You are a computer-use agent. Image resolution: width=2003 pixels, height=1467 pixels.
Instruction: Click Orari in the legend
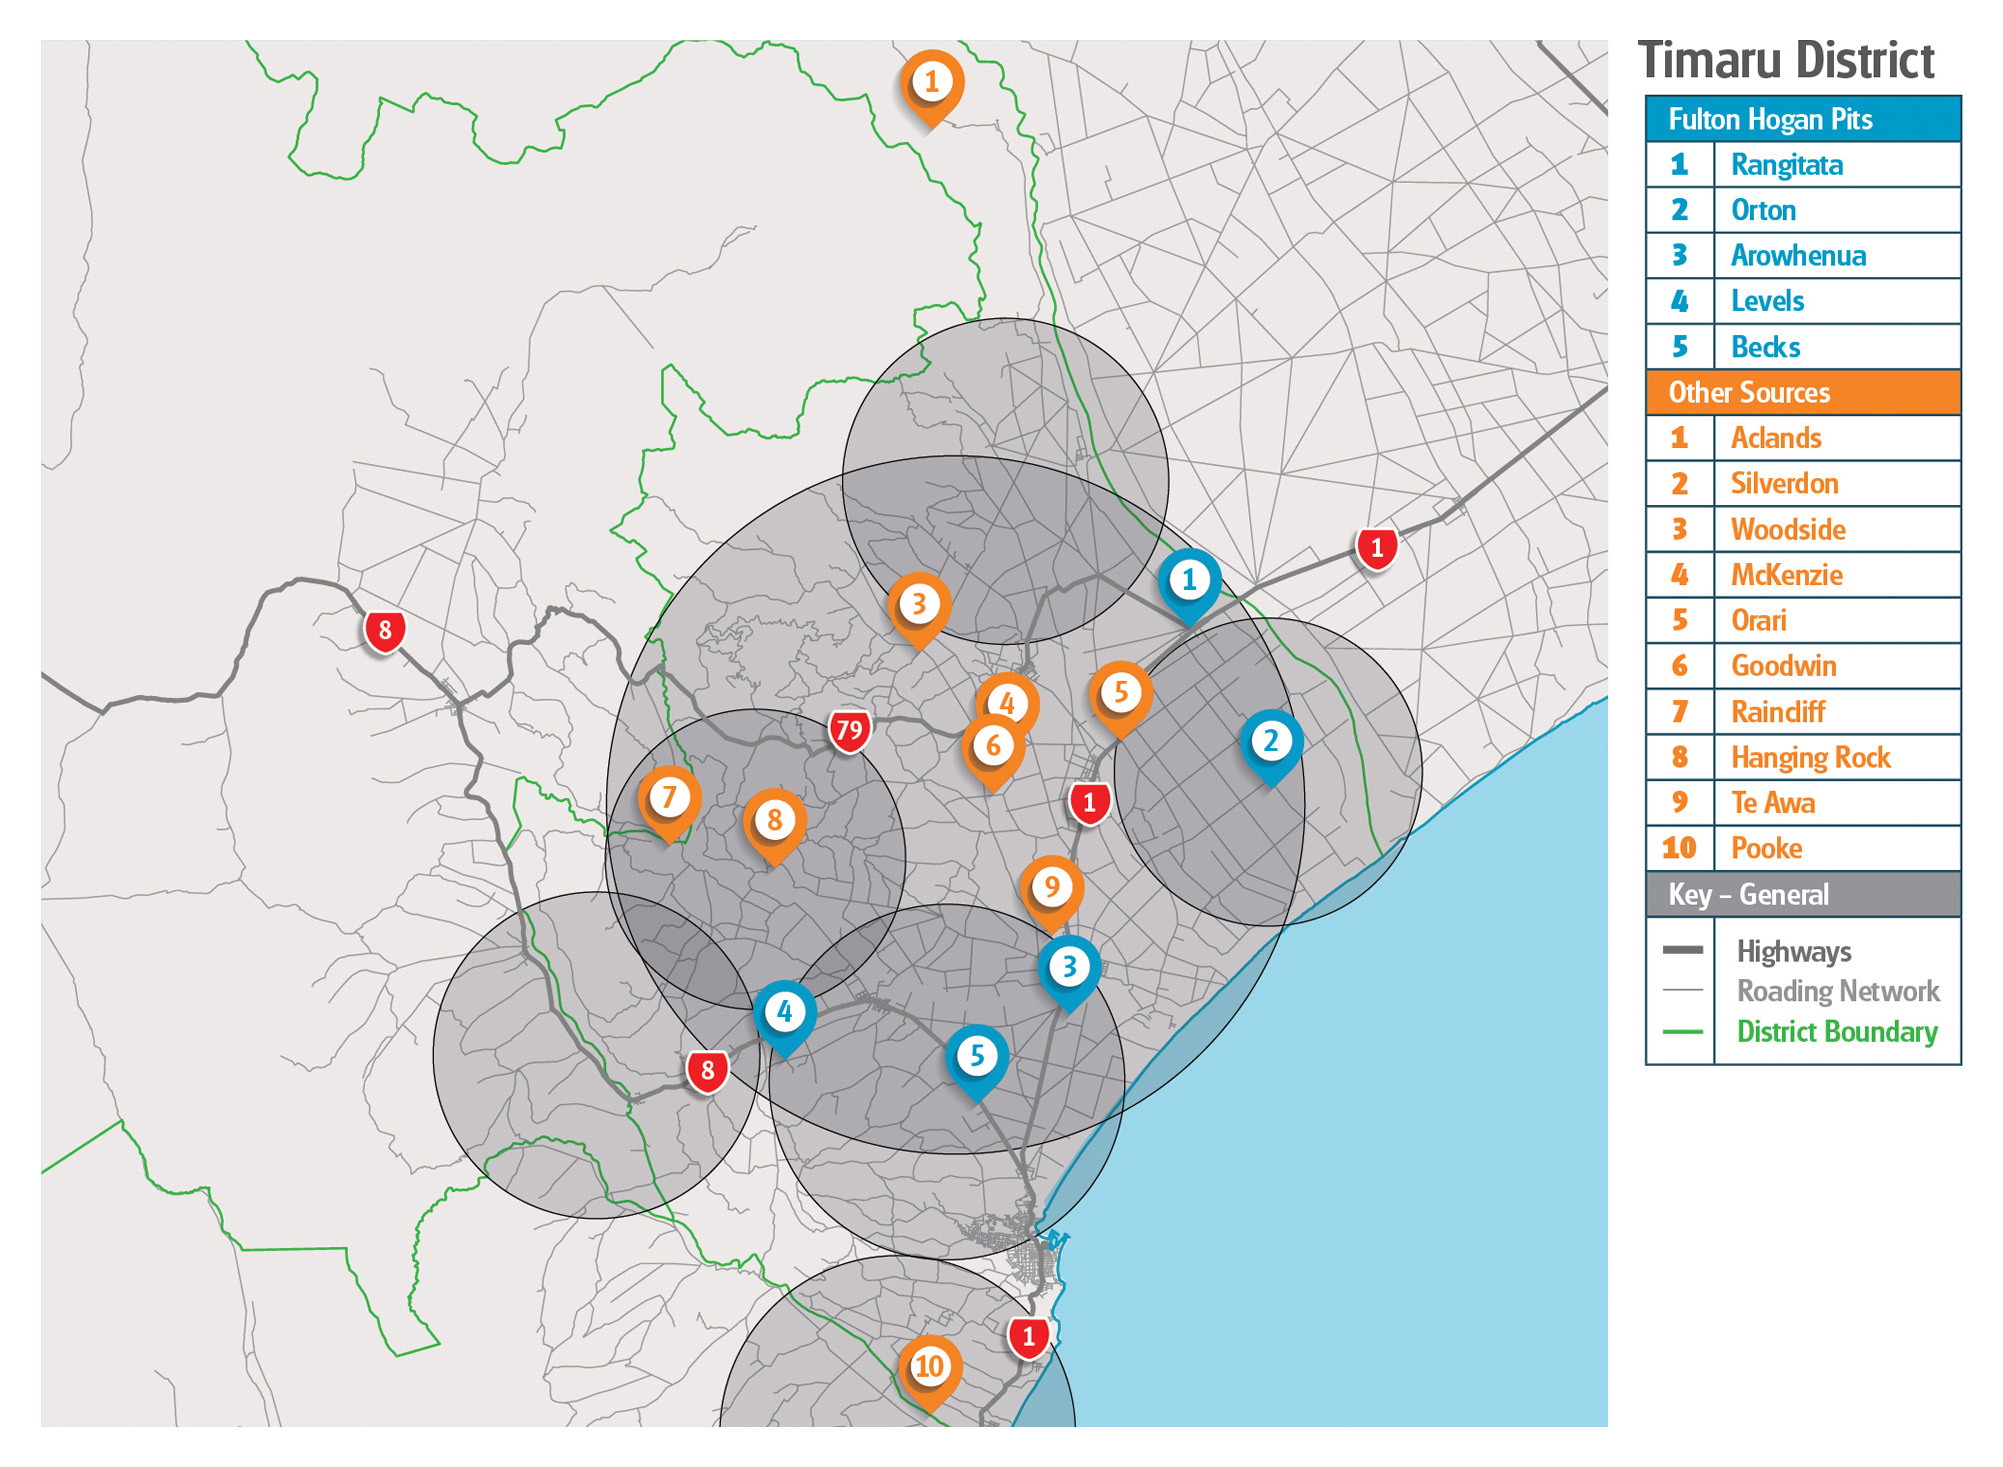(1759, 620)
